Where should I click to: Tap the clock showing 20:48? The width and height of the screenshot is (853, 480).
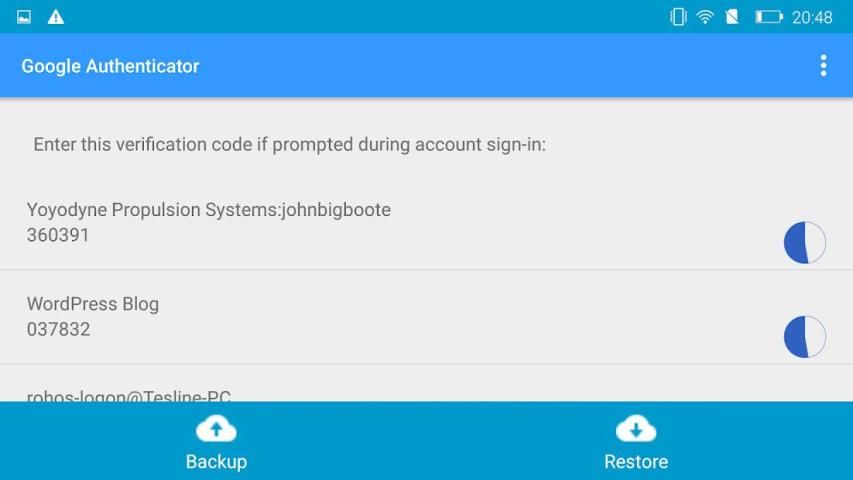[x=812, y=18]
